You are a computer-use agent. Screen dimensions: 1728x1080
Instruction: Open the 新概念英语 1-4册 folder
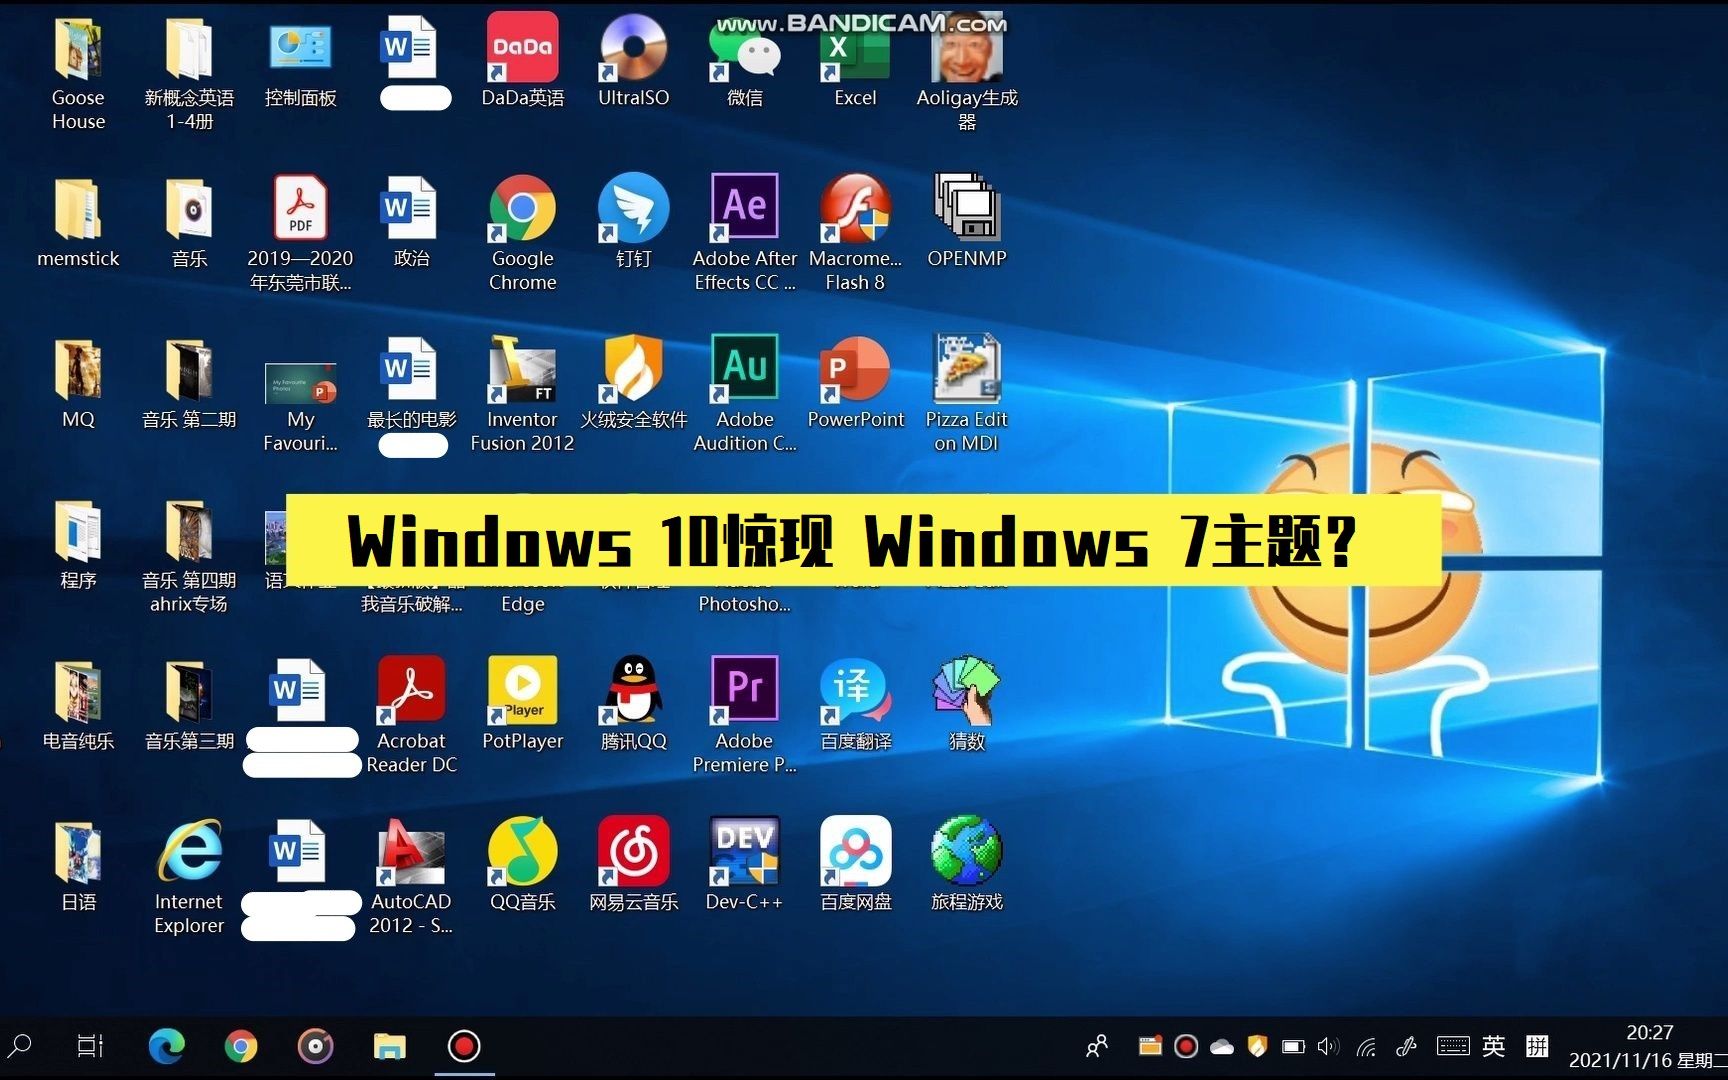(x=189, y=72)
